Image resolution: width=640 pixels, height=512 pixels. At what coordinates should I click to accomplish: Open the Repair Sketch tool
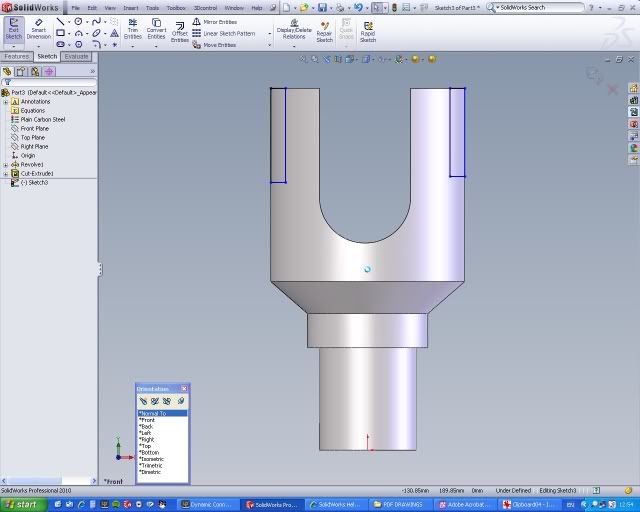pos(324,30)
